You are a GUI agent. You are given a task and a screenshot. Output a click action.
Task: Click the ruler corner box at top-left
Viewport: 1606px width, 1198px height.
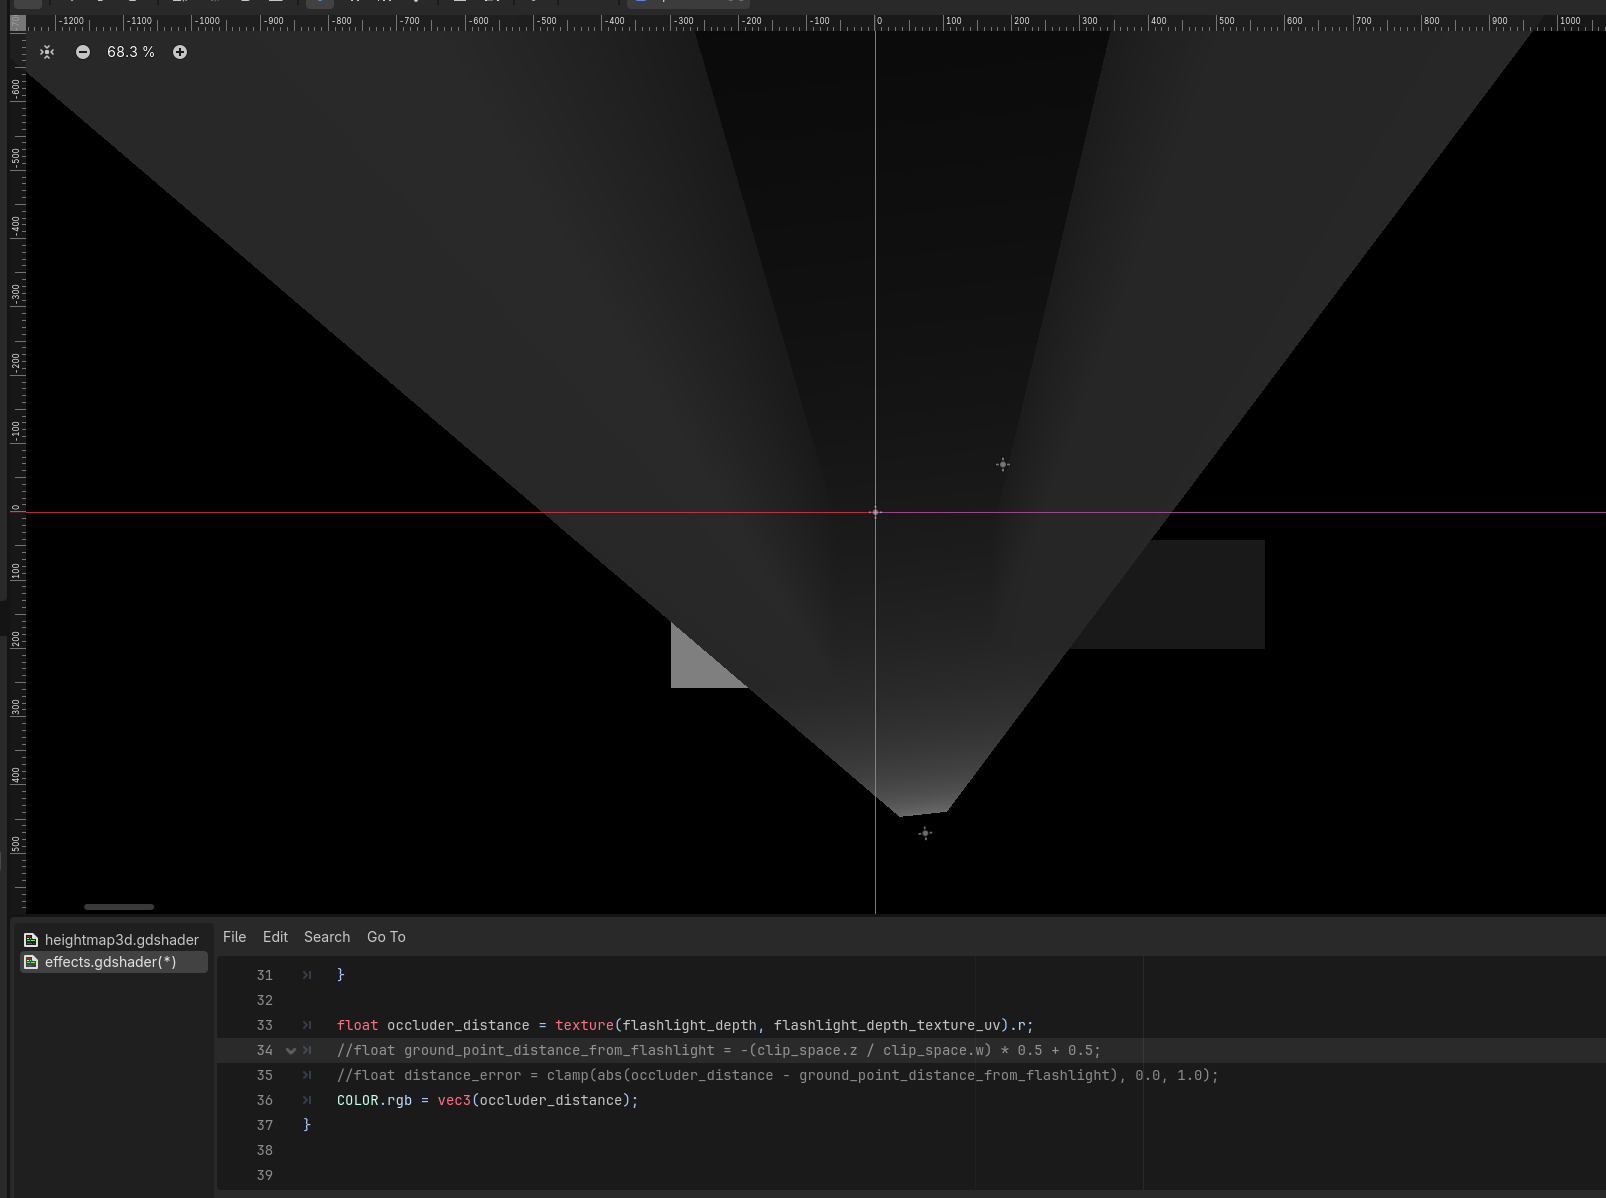(x=17, y=22)
